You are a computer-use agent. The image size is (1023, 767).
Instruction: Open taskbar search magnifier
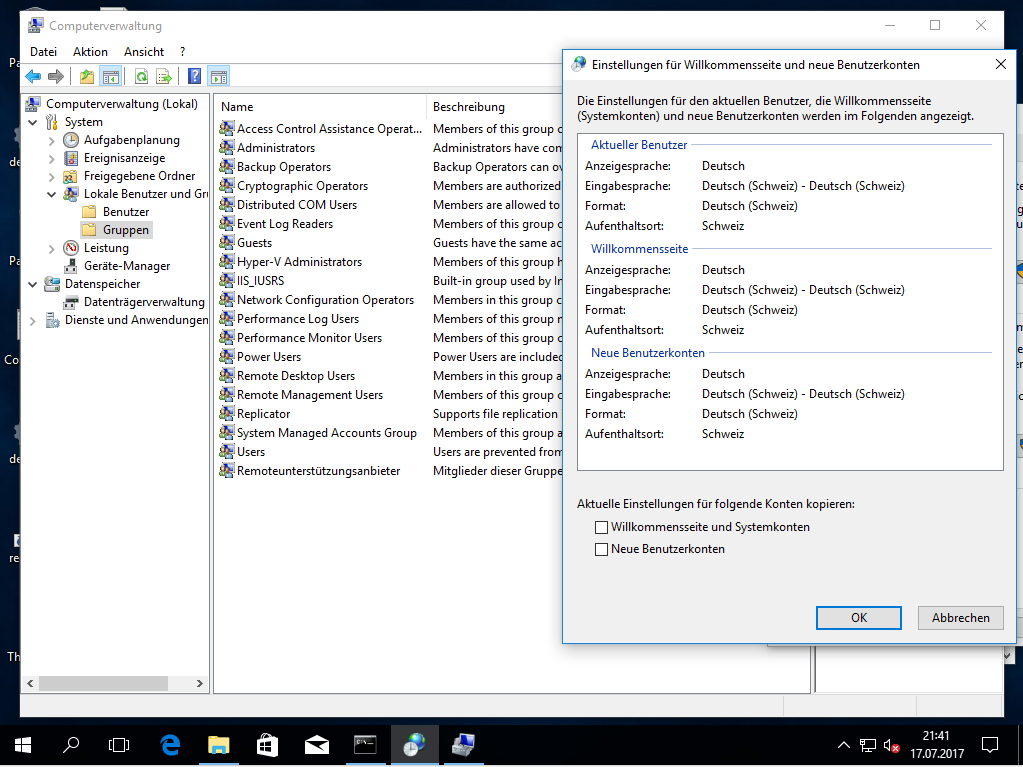tap(70, 745)
